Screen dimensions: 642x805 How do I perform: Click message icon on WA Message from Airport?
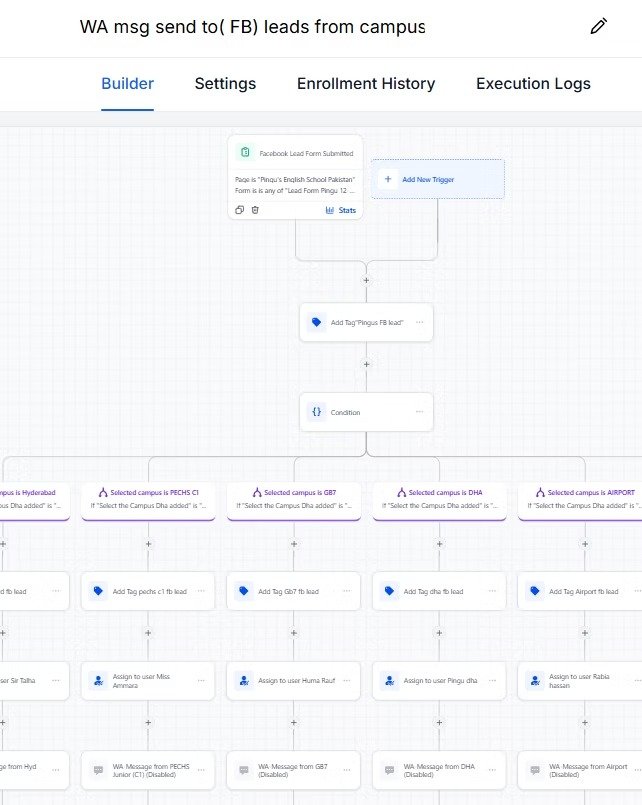pyautogui.click(x=535, y=770)
